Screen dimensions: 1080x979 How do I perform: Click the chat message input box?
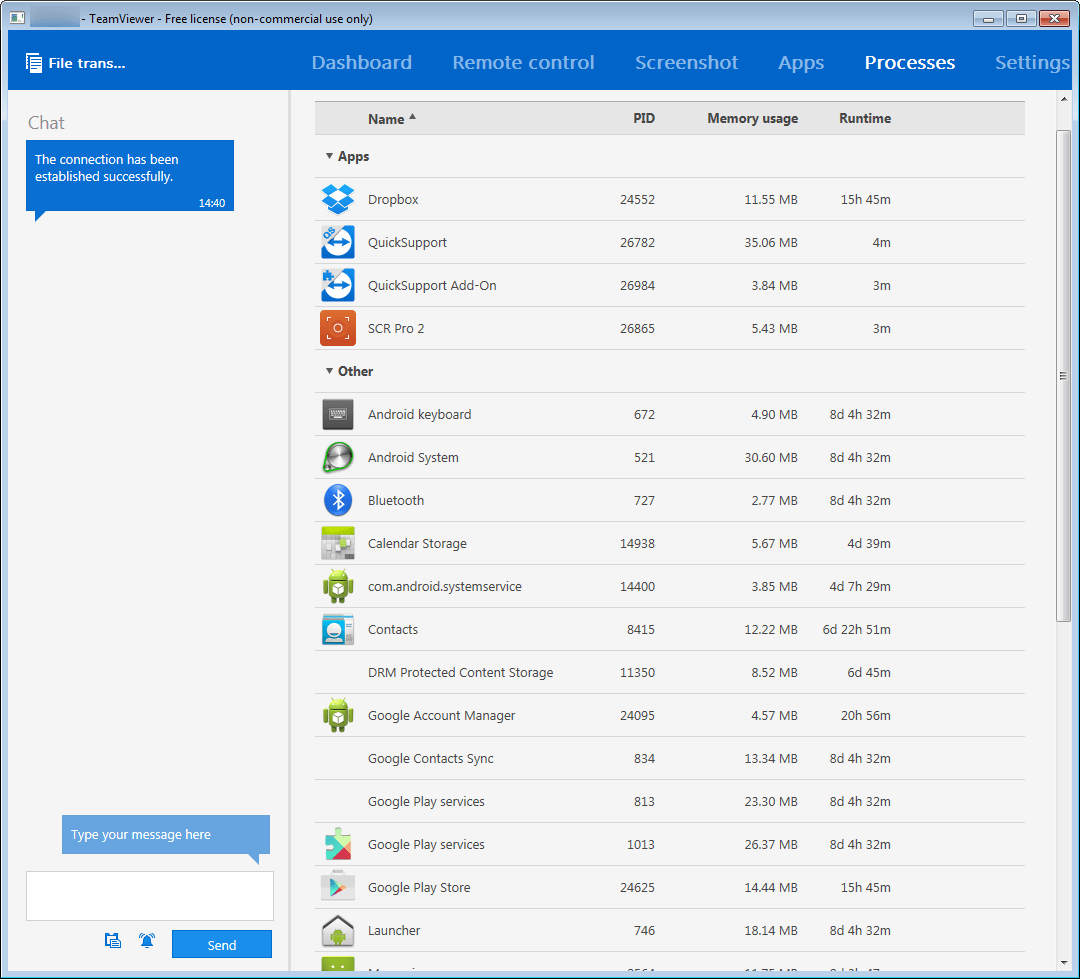click(149, 896)
